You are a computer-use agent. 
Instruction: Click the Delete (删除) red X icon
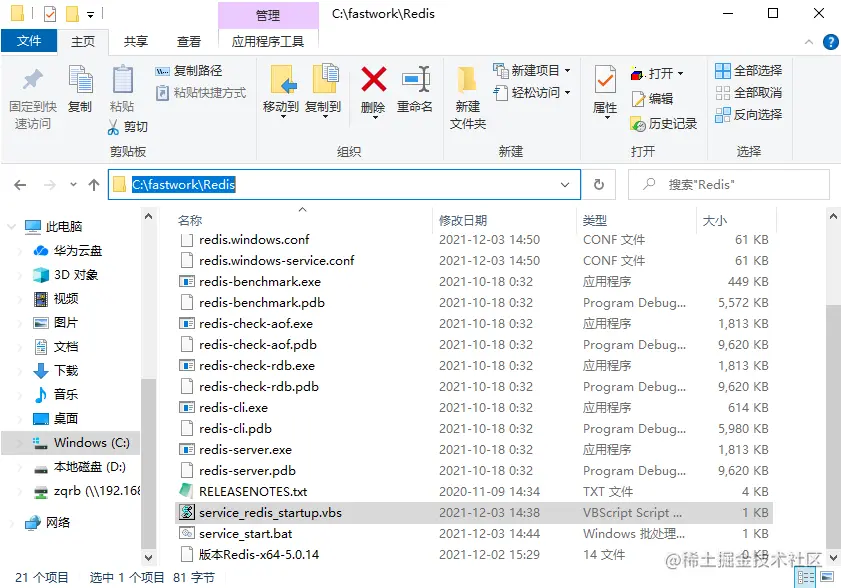coord(373,79)
